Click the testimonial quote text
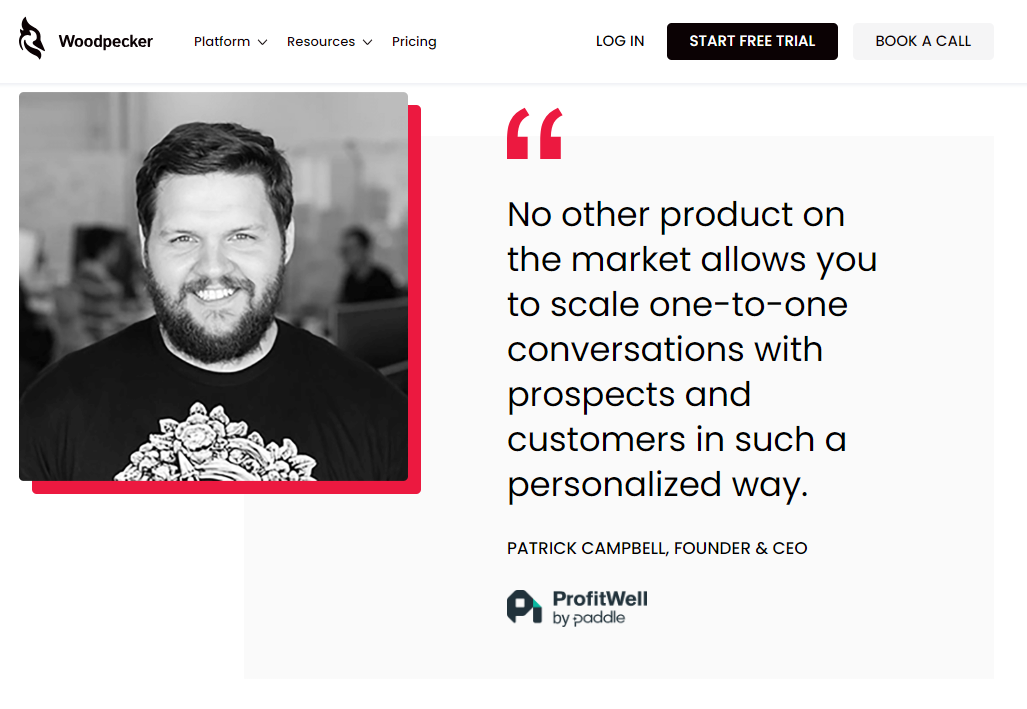Viewport: 1027px width, 709px height. tap(690, 349)
